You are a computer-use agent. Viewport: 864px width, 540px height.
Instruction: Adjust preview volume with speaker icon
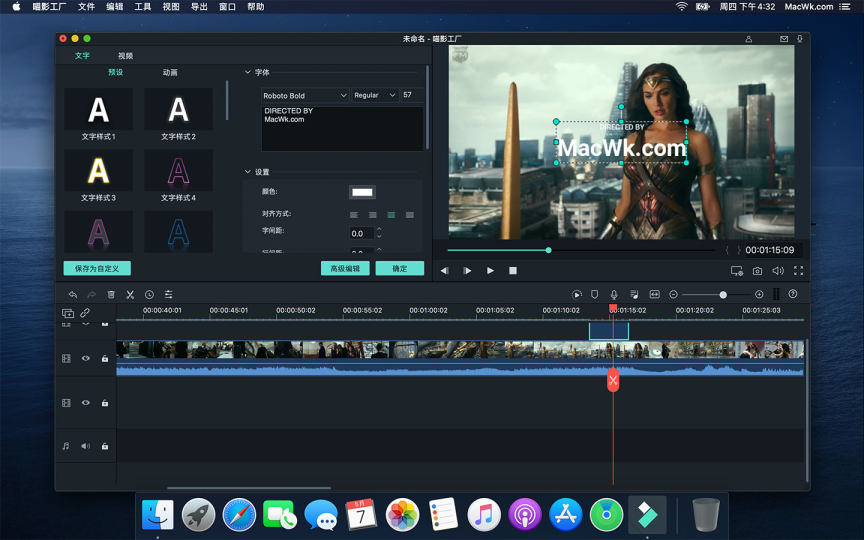coord(777,271)
